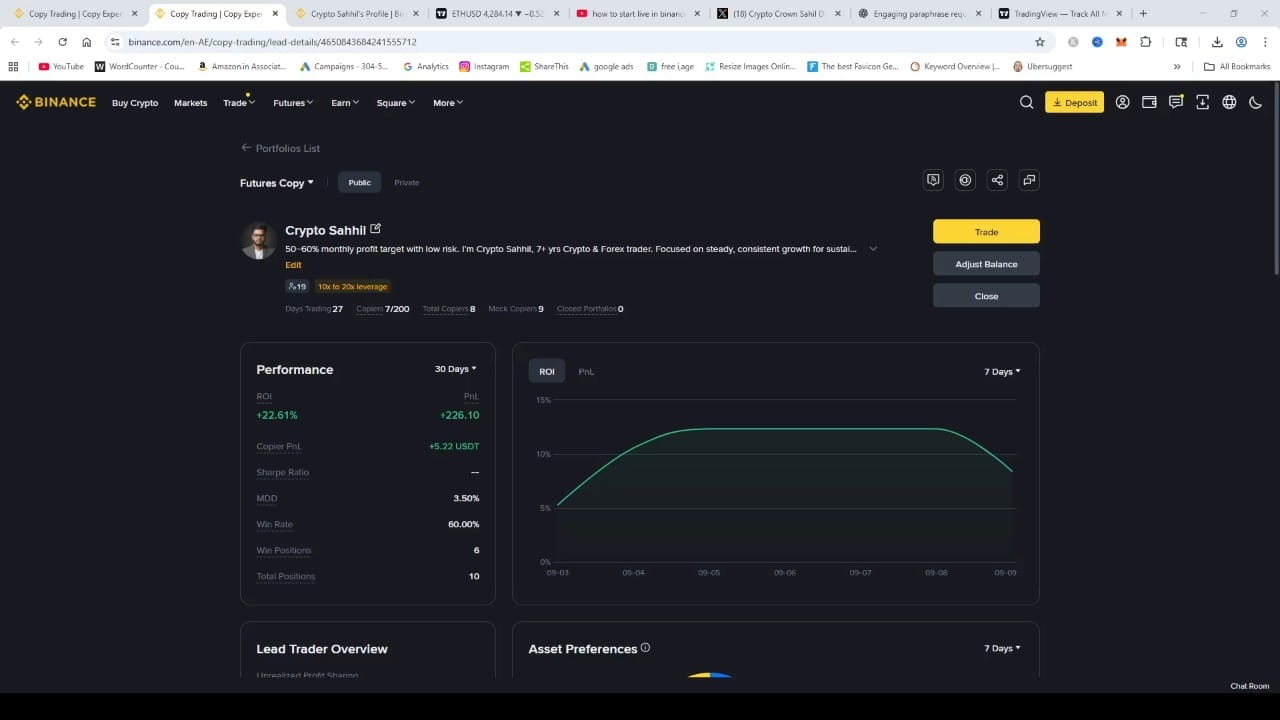Screen dimensions: 1280x720
Task: Open the Binance search icon
Action: 1026,102
